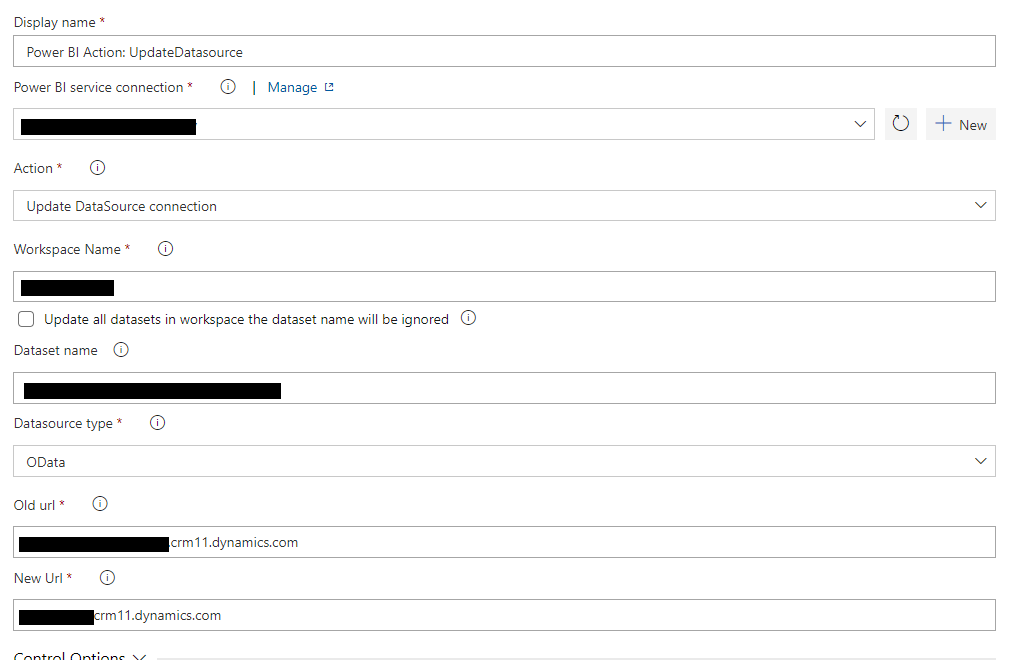The height and width of the screenshot is (660, 1011).
Task: Edit the New Url field
Action: pyautogui.click(x=504, y=616)
